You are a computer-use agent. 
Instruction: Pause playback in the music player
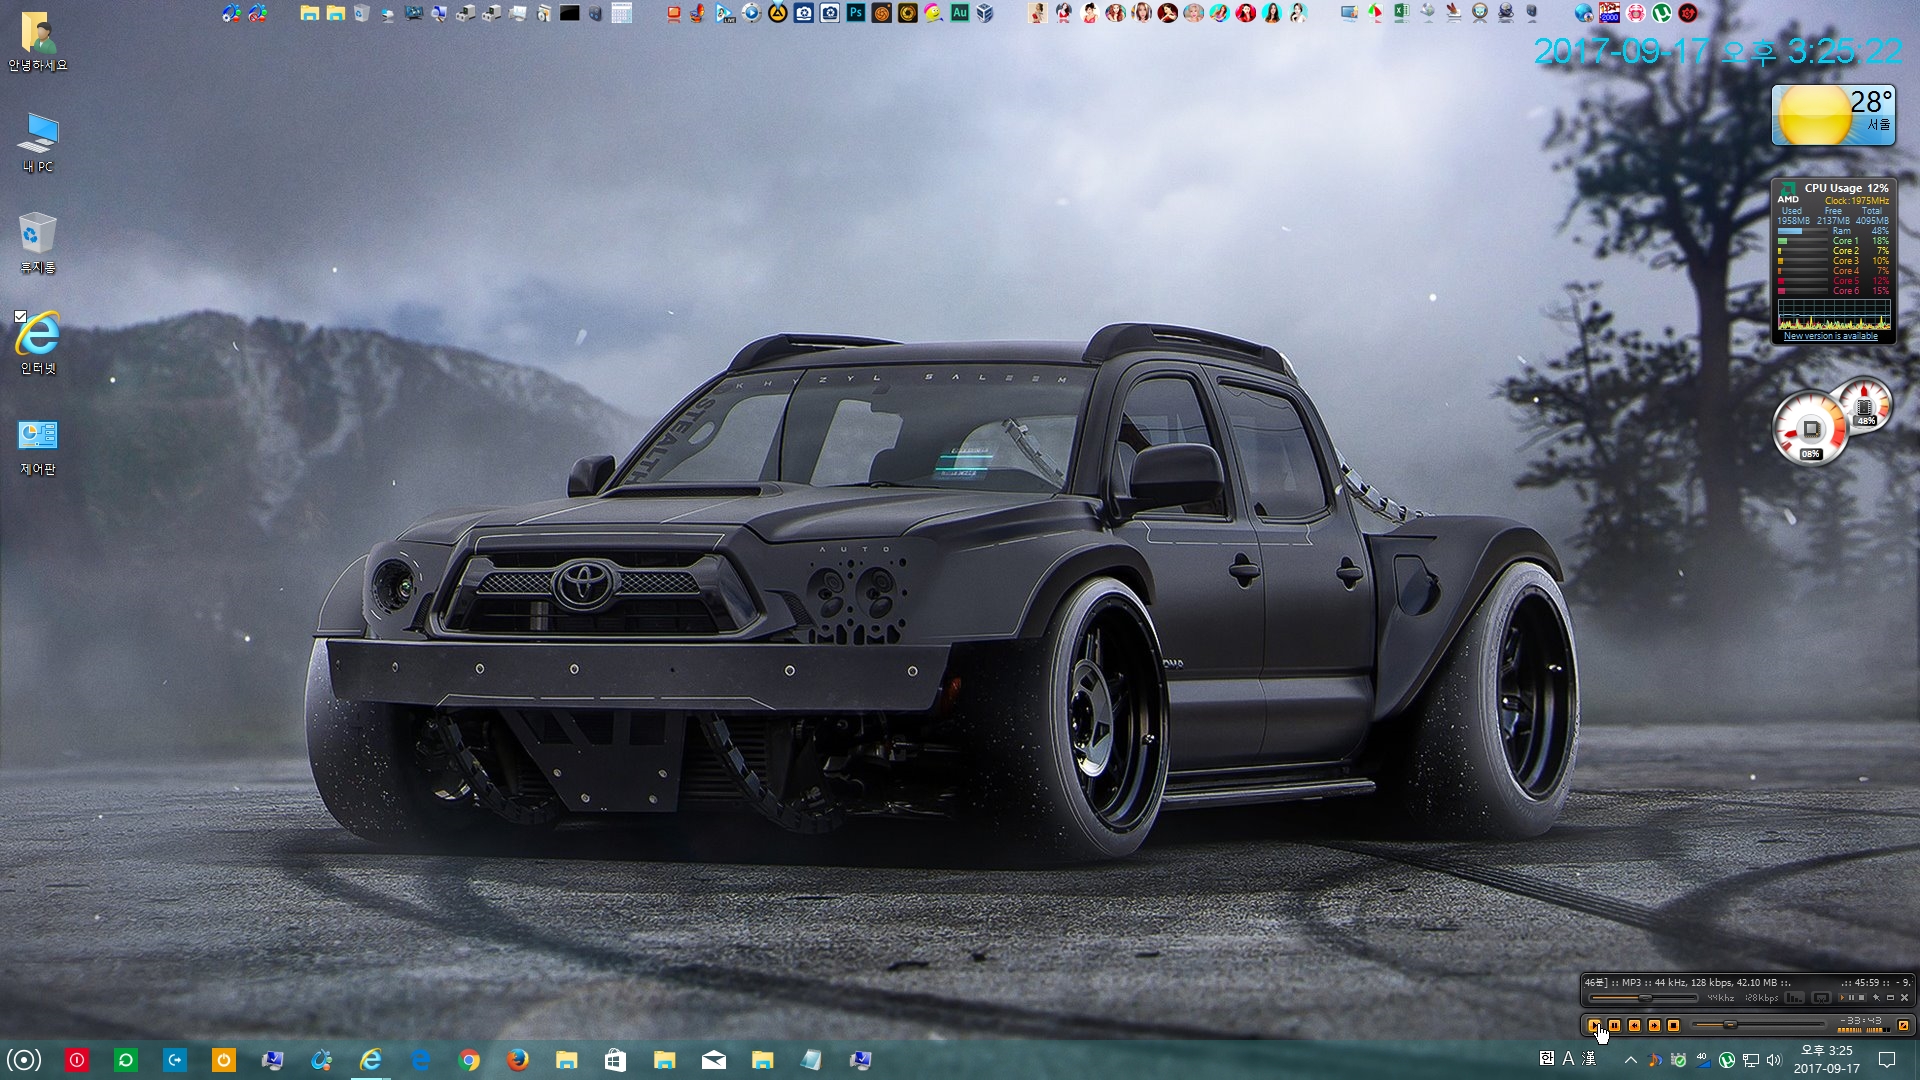pyautogui.click(x=1614, y=1025)
